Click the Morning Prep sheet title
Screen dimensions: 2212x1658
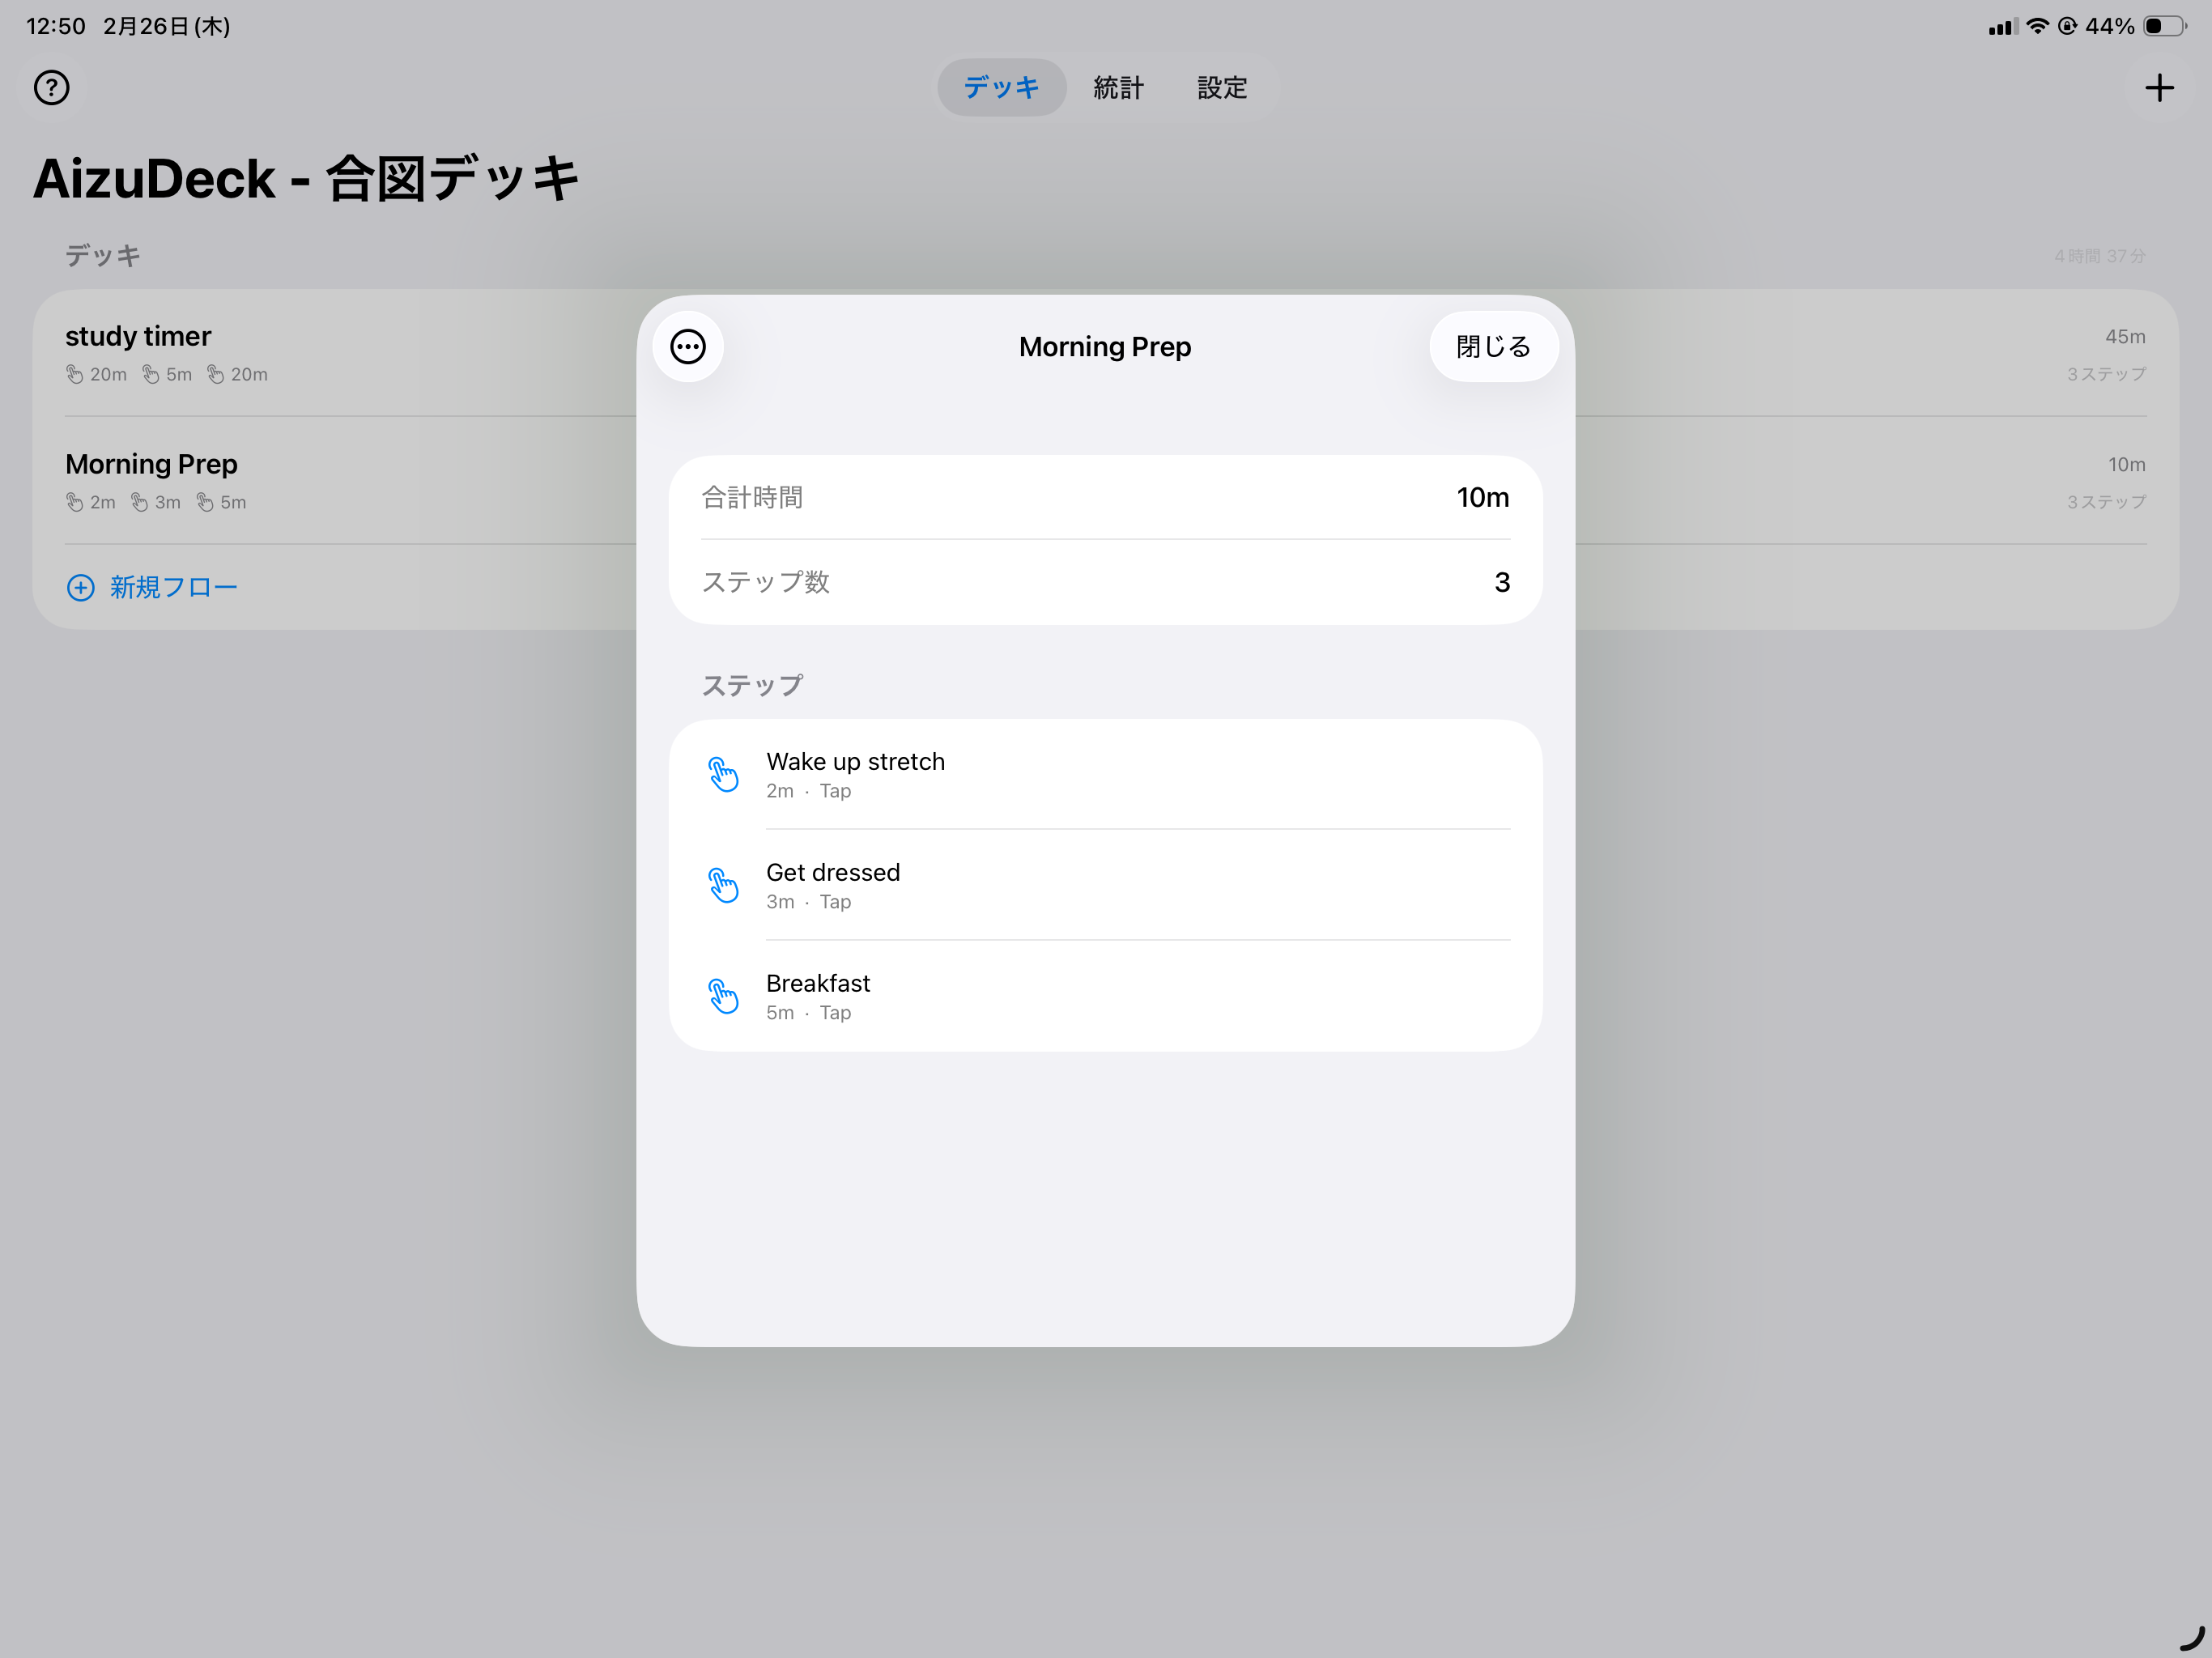pos(1105,347)
